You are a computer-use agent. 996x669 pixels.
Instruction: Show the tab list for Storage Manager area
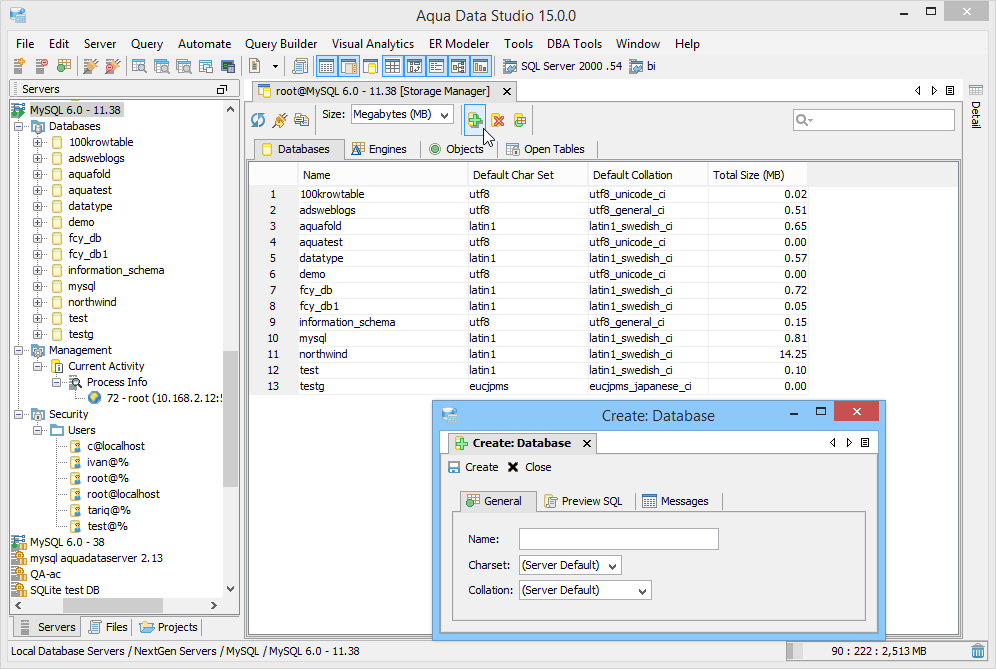coord(950,91)
